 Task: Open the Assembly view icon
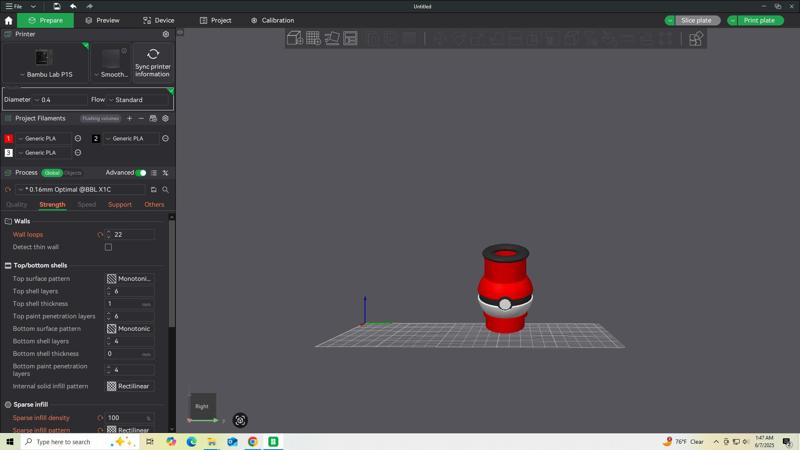point(696,39)
